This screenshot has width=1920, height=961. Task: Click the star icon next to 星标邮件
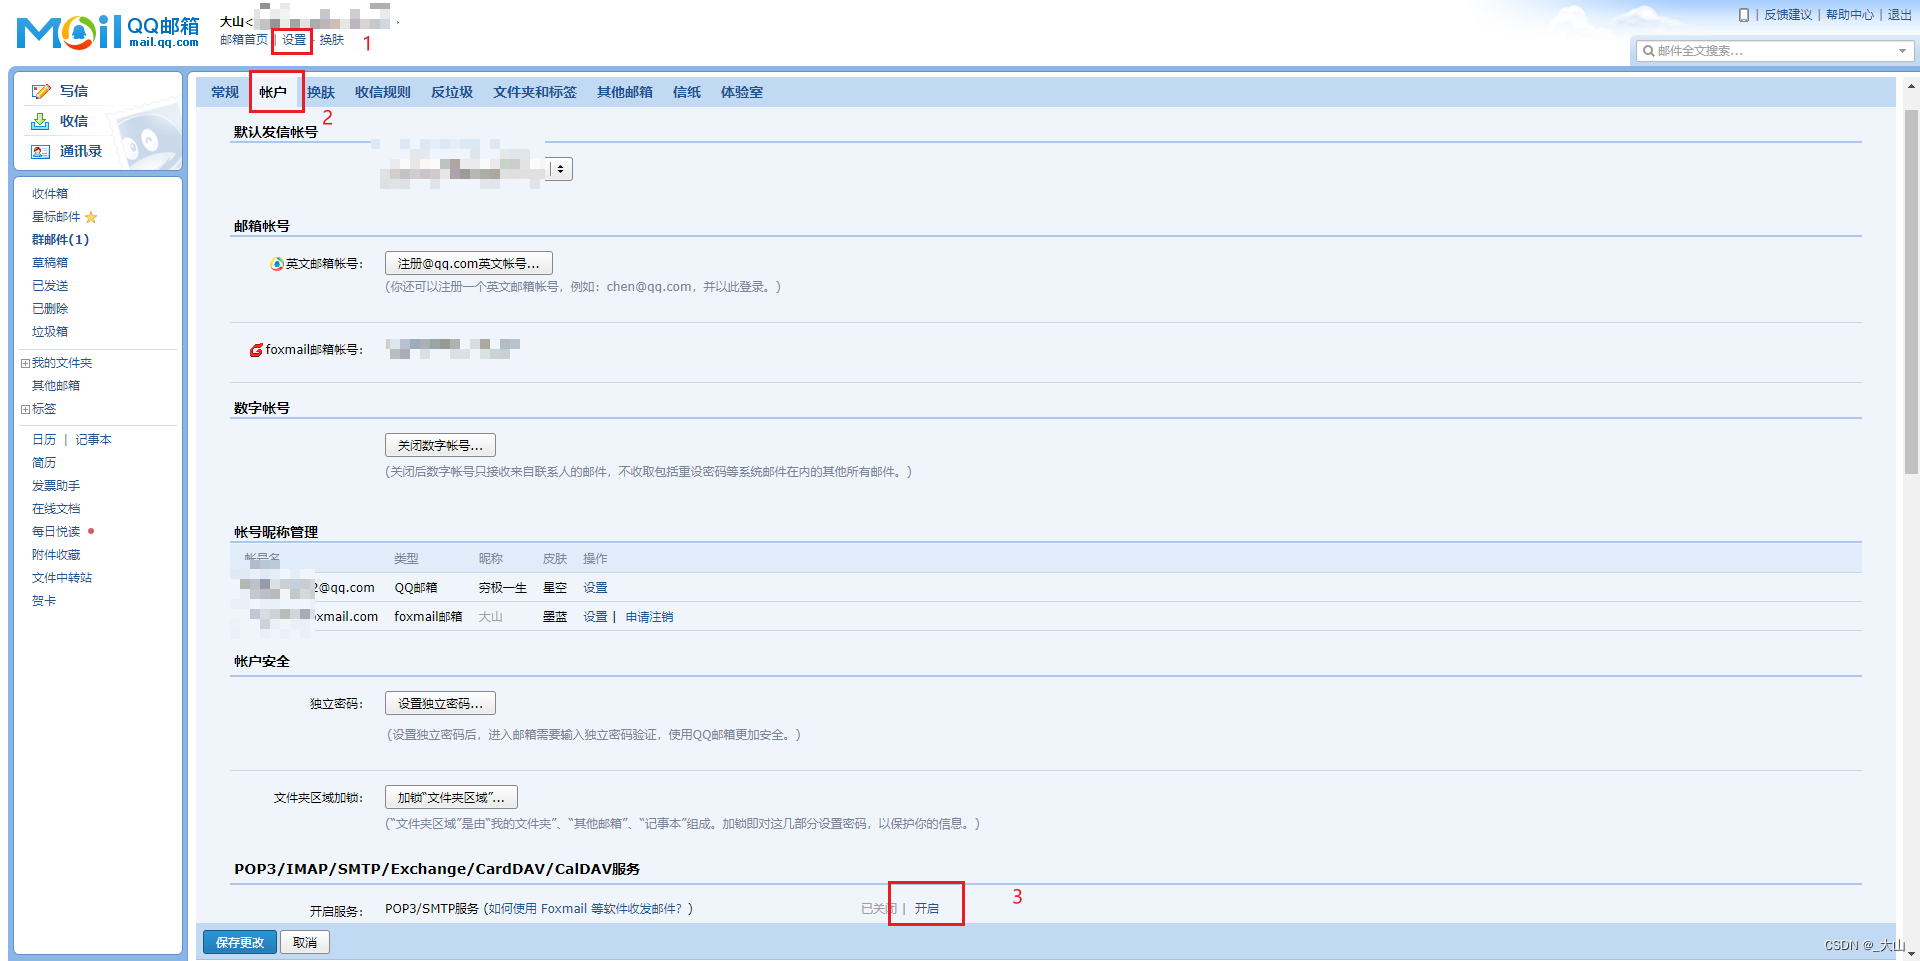pos(91,217)
